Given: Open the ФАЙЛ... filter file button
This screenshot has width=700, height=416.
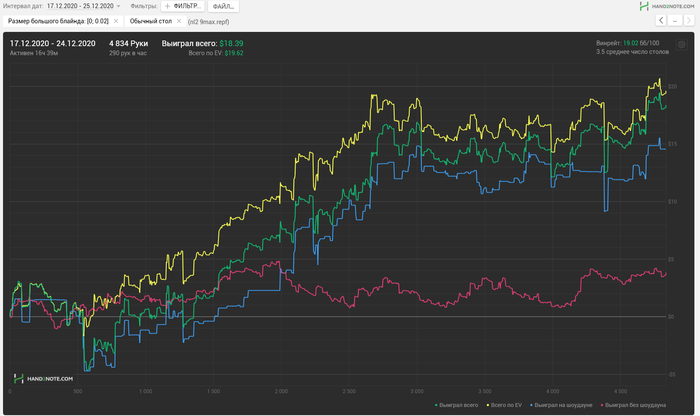Looking at the screenshot, I should tap(223, 6).
